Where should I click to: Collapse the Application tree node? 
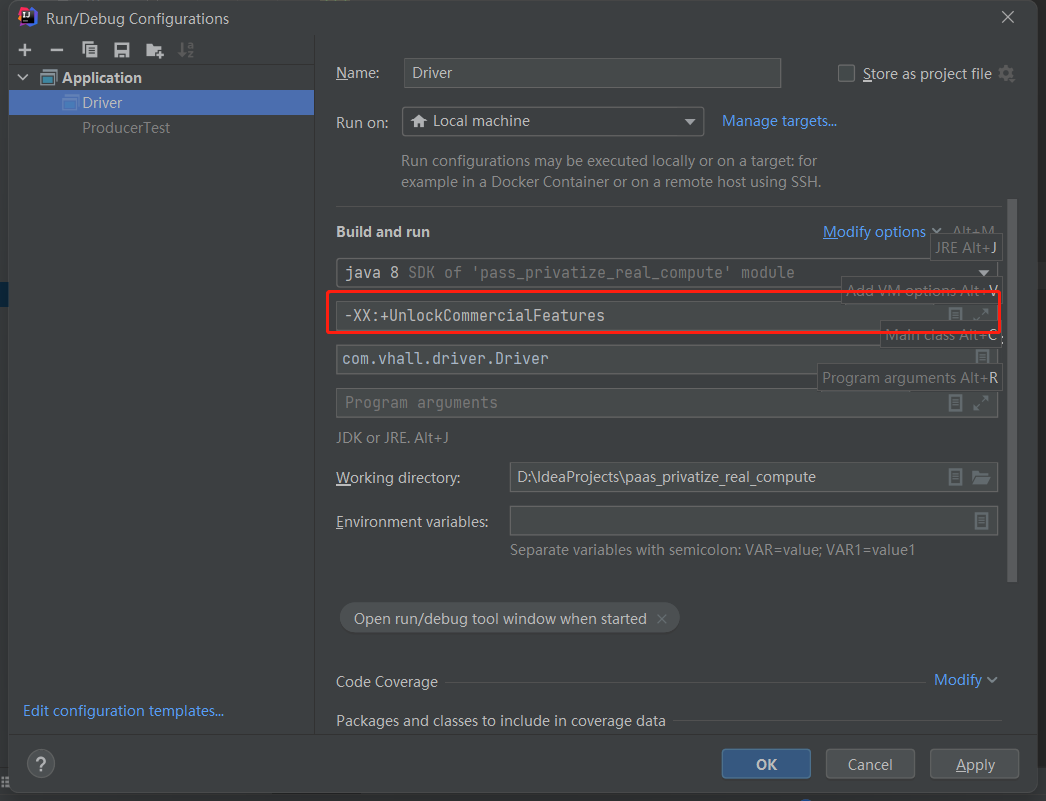(23, 78)
